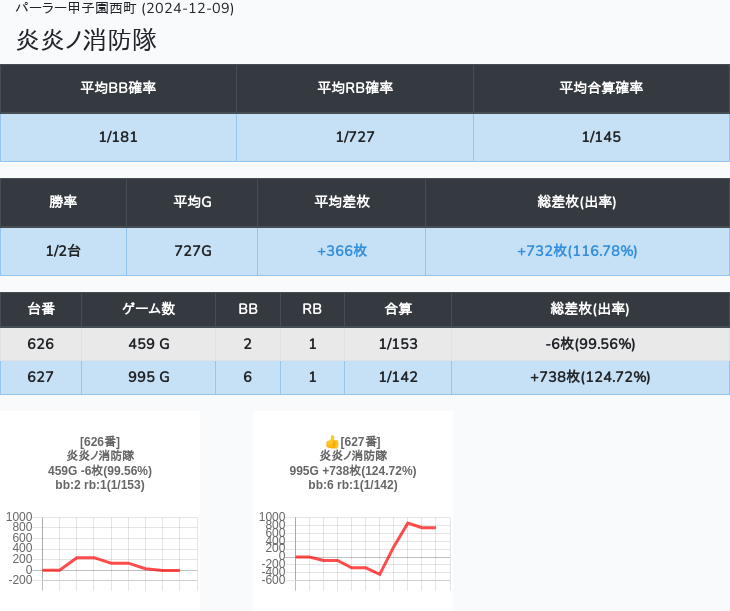The height and width of the screenshot is (611, 730).
Task: Click the -6枚(99.56%) result cell
Action: [x=590, y=344]
